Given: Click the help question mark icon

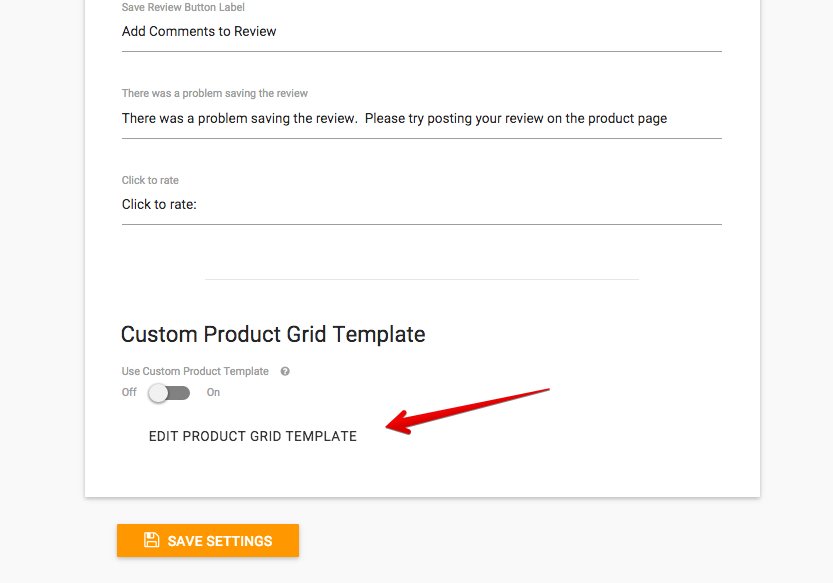Looking at the screenshot, I should coord(285,371).
